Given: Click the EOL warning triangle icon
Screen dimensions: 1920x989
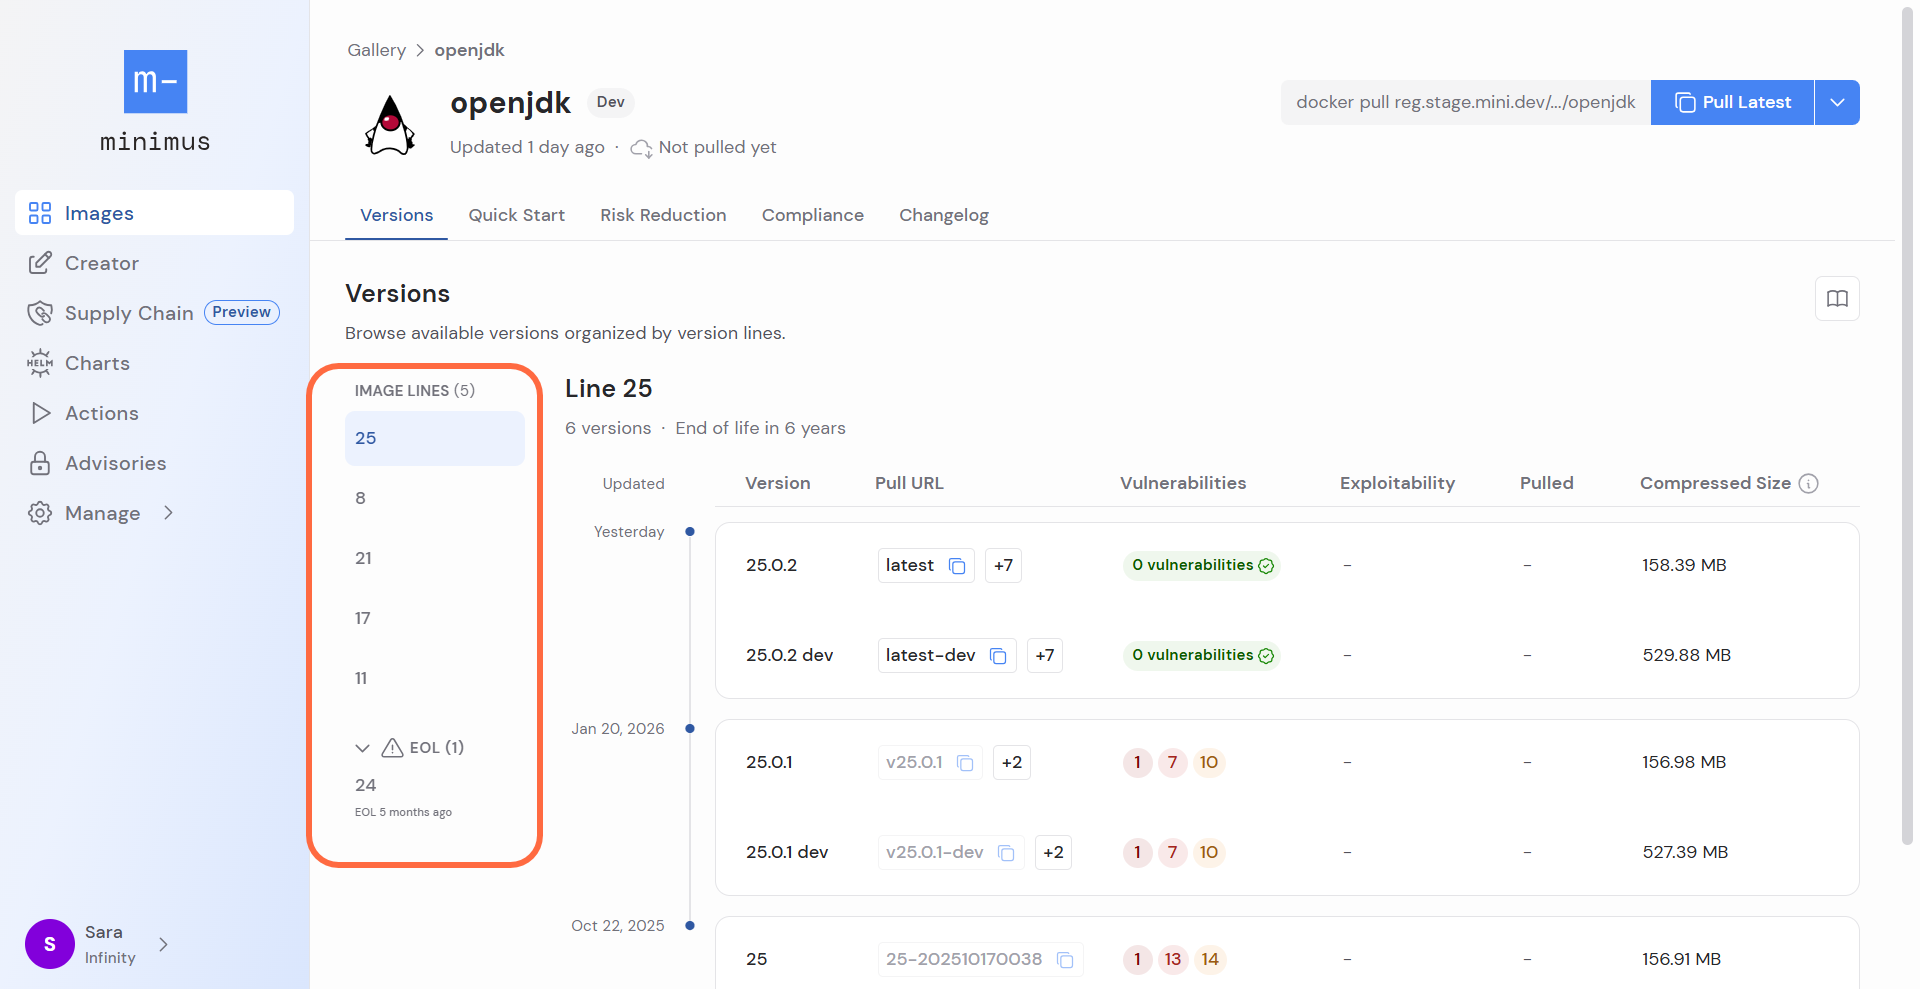Looking at the screenshot, I should (x=393, y=747).
